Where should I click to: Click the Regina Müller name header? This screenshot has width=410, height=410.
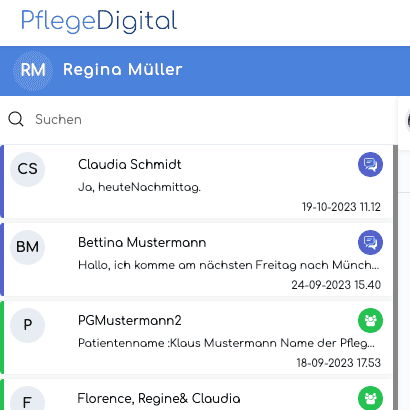click(x=123, y=70)
